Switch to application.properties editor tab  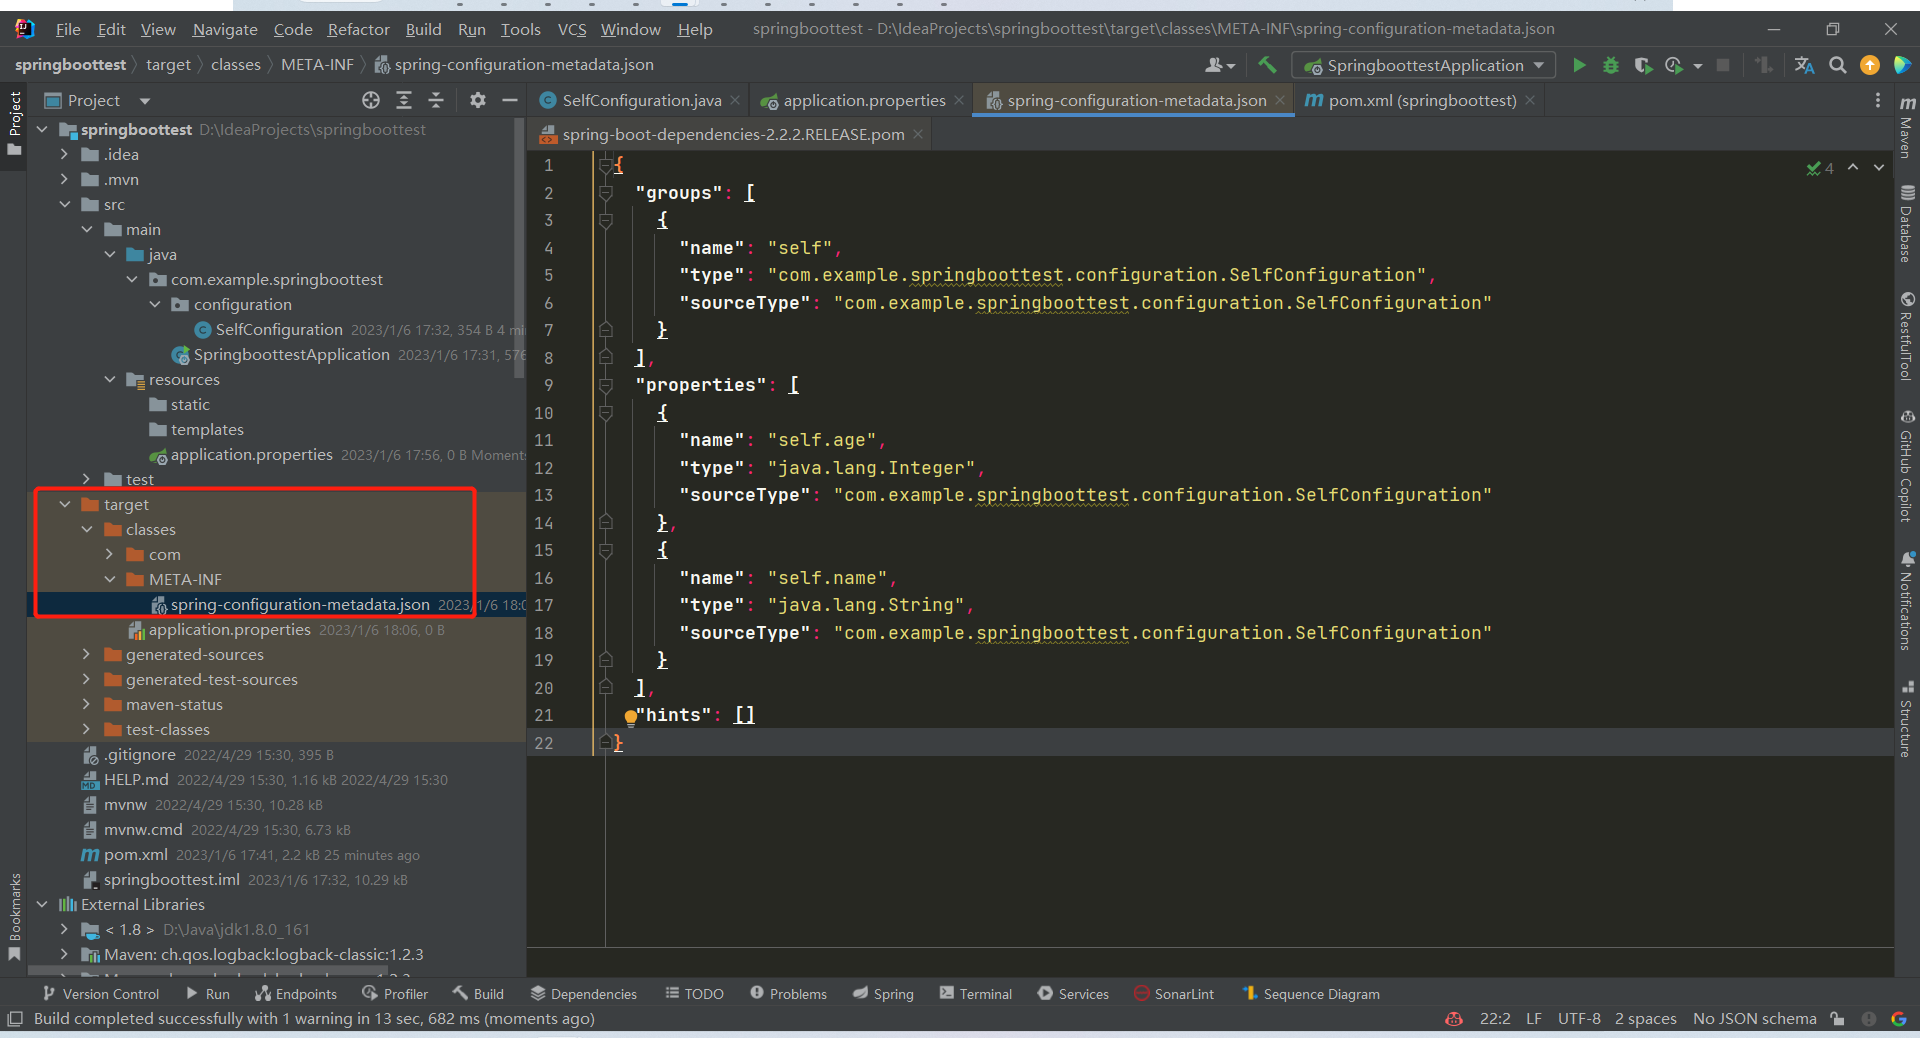(864, 100)
